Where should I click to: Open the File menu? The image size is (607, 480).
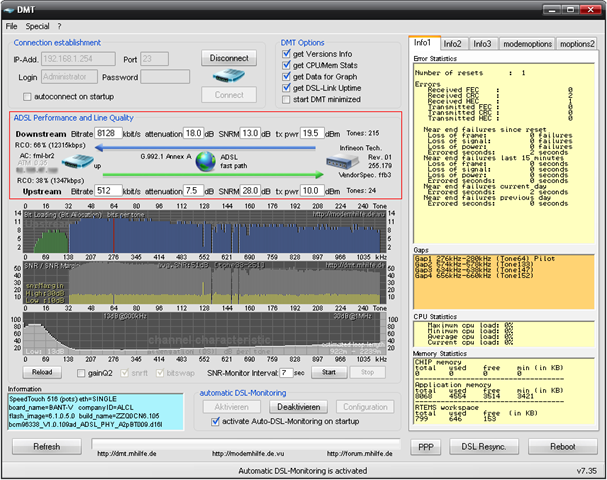(x=11, y=26)
